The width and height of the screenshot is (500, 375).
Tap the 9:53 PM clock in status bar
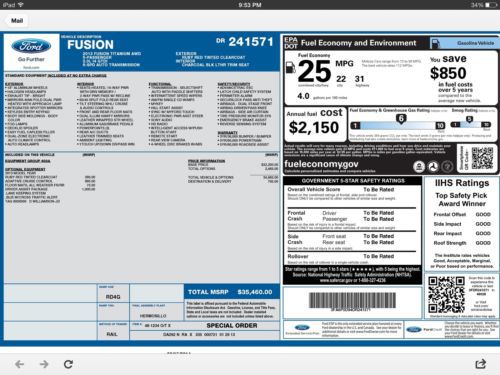point(250,5)
